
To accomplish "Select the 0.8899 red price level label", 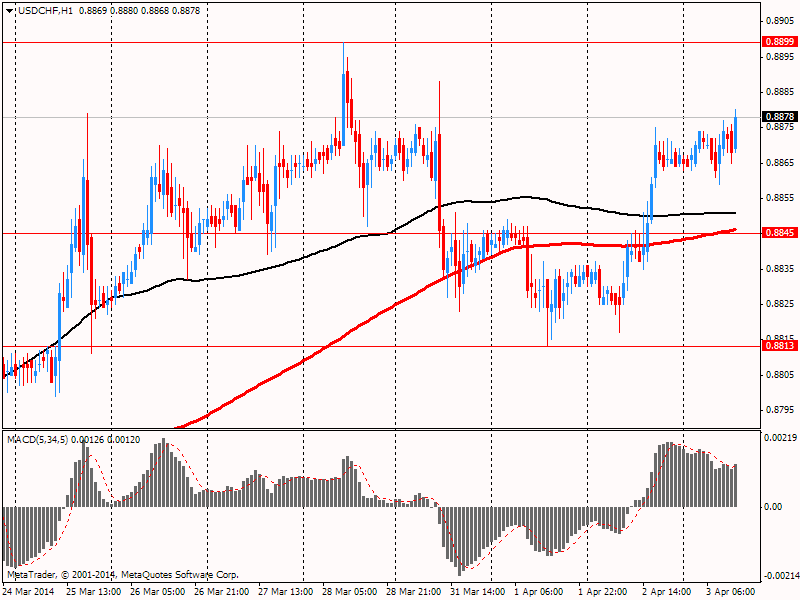I will click(780, 42).
